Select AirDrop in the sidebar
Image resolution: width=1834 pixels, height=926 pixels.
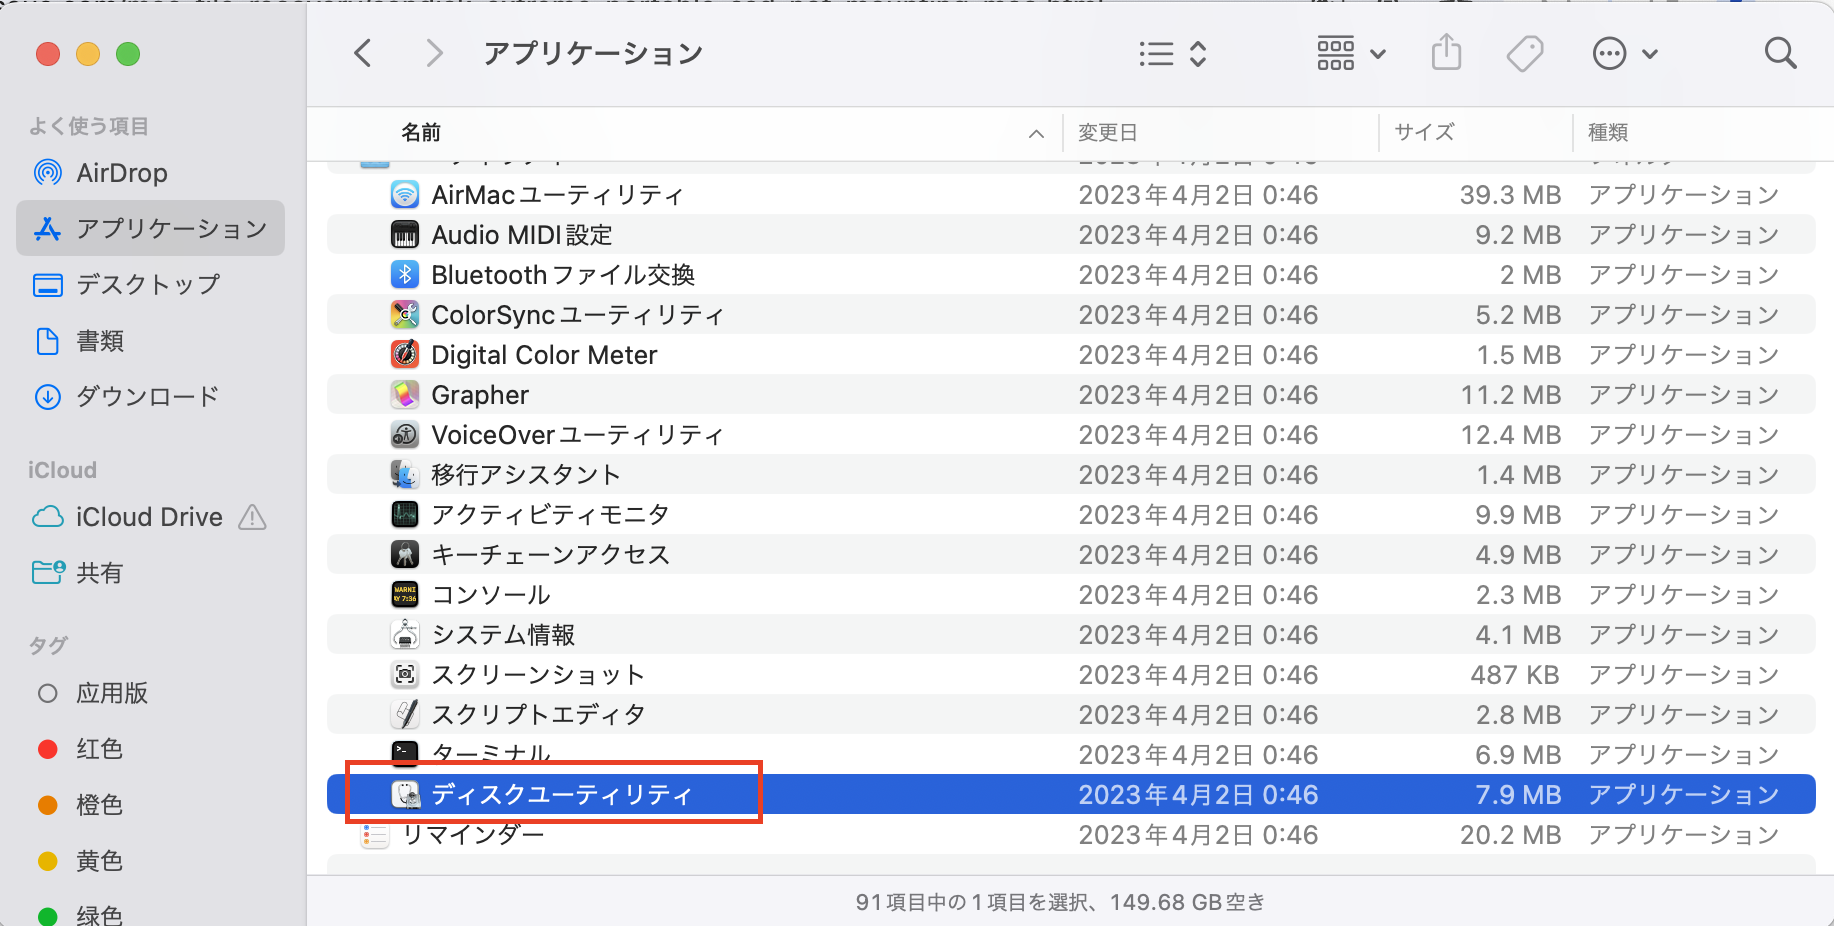pyautogui.click(x=120, y=172)
